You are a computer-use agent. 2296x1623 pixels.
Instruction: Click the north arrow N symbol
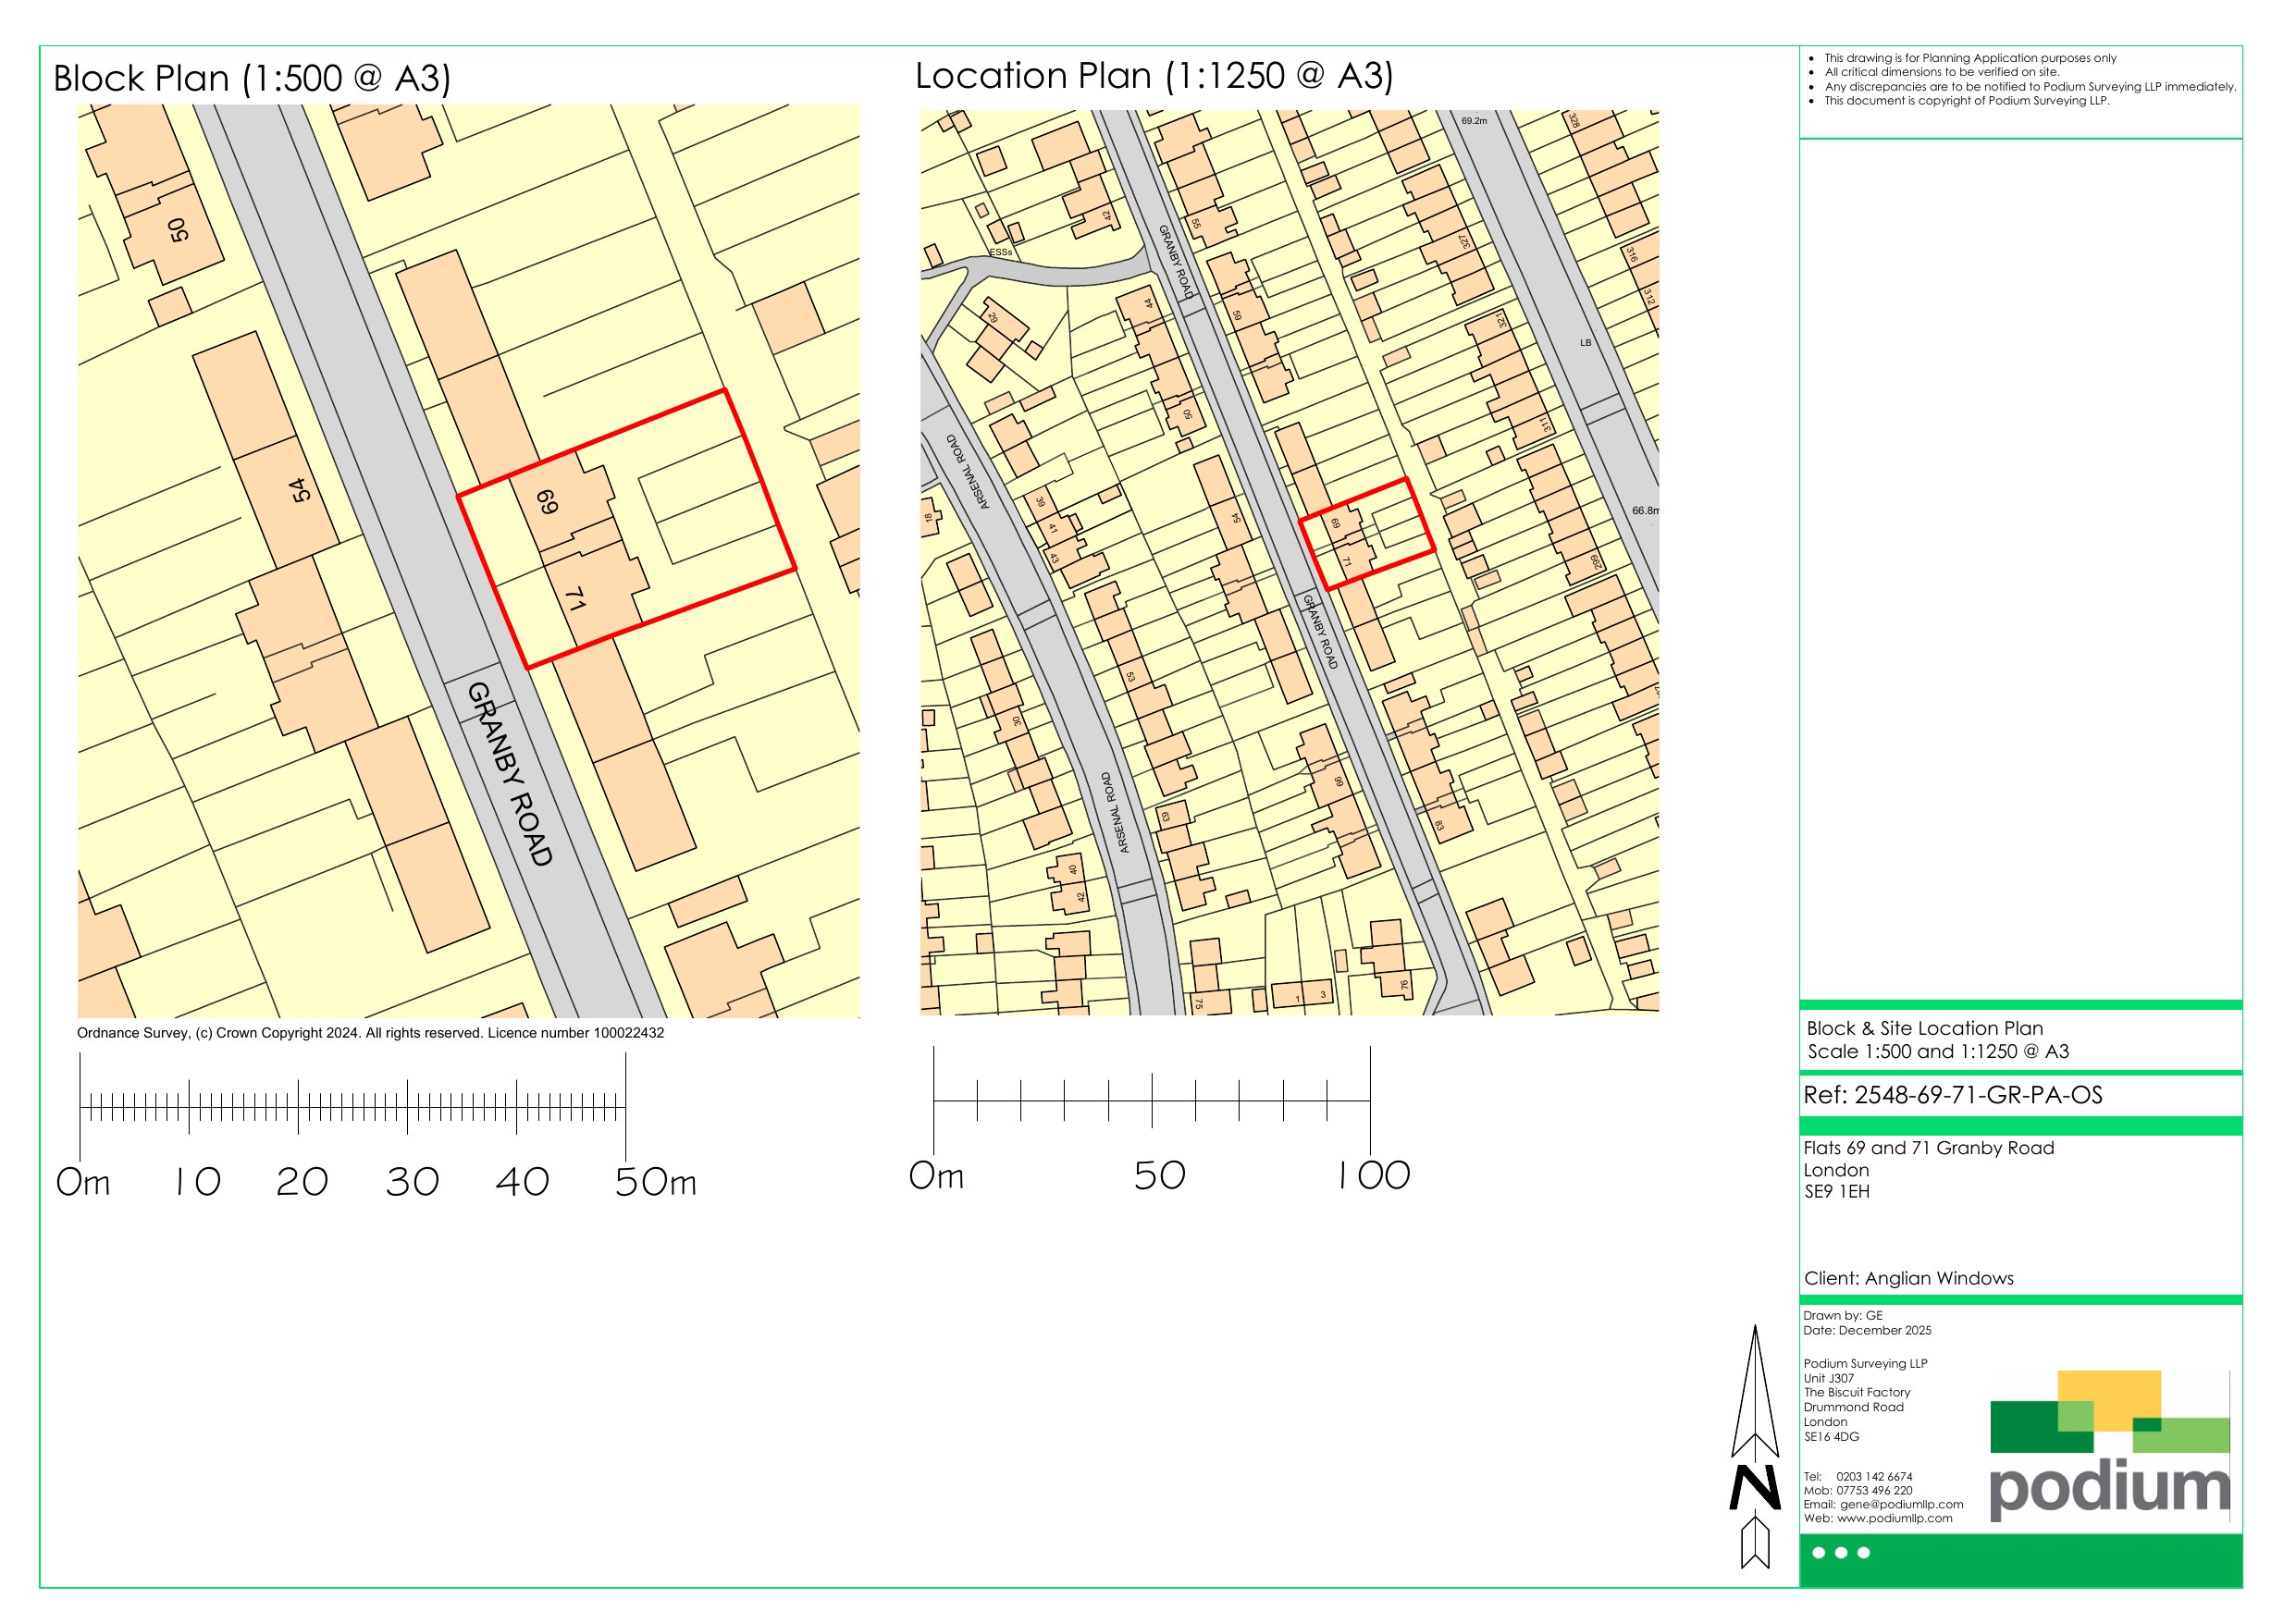coord(1755,1488)
